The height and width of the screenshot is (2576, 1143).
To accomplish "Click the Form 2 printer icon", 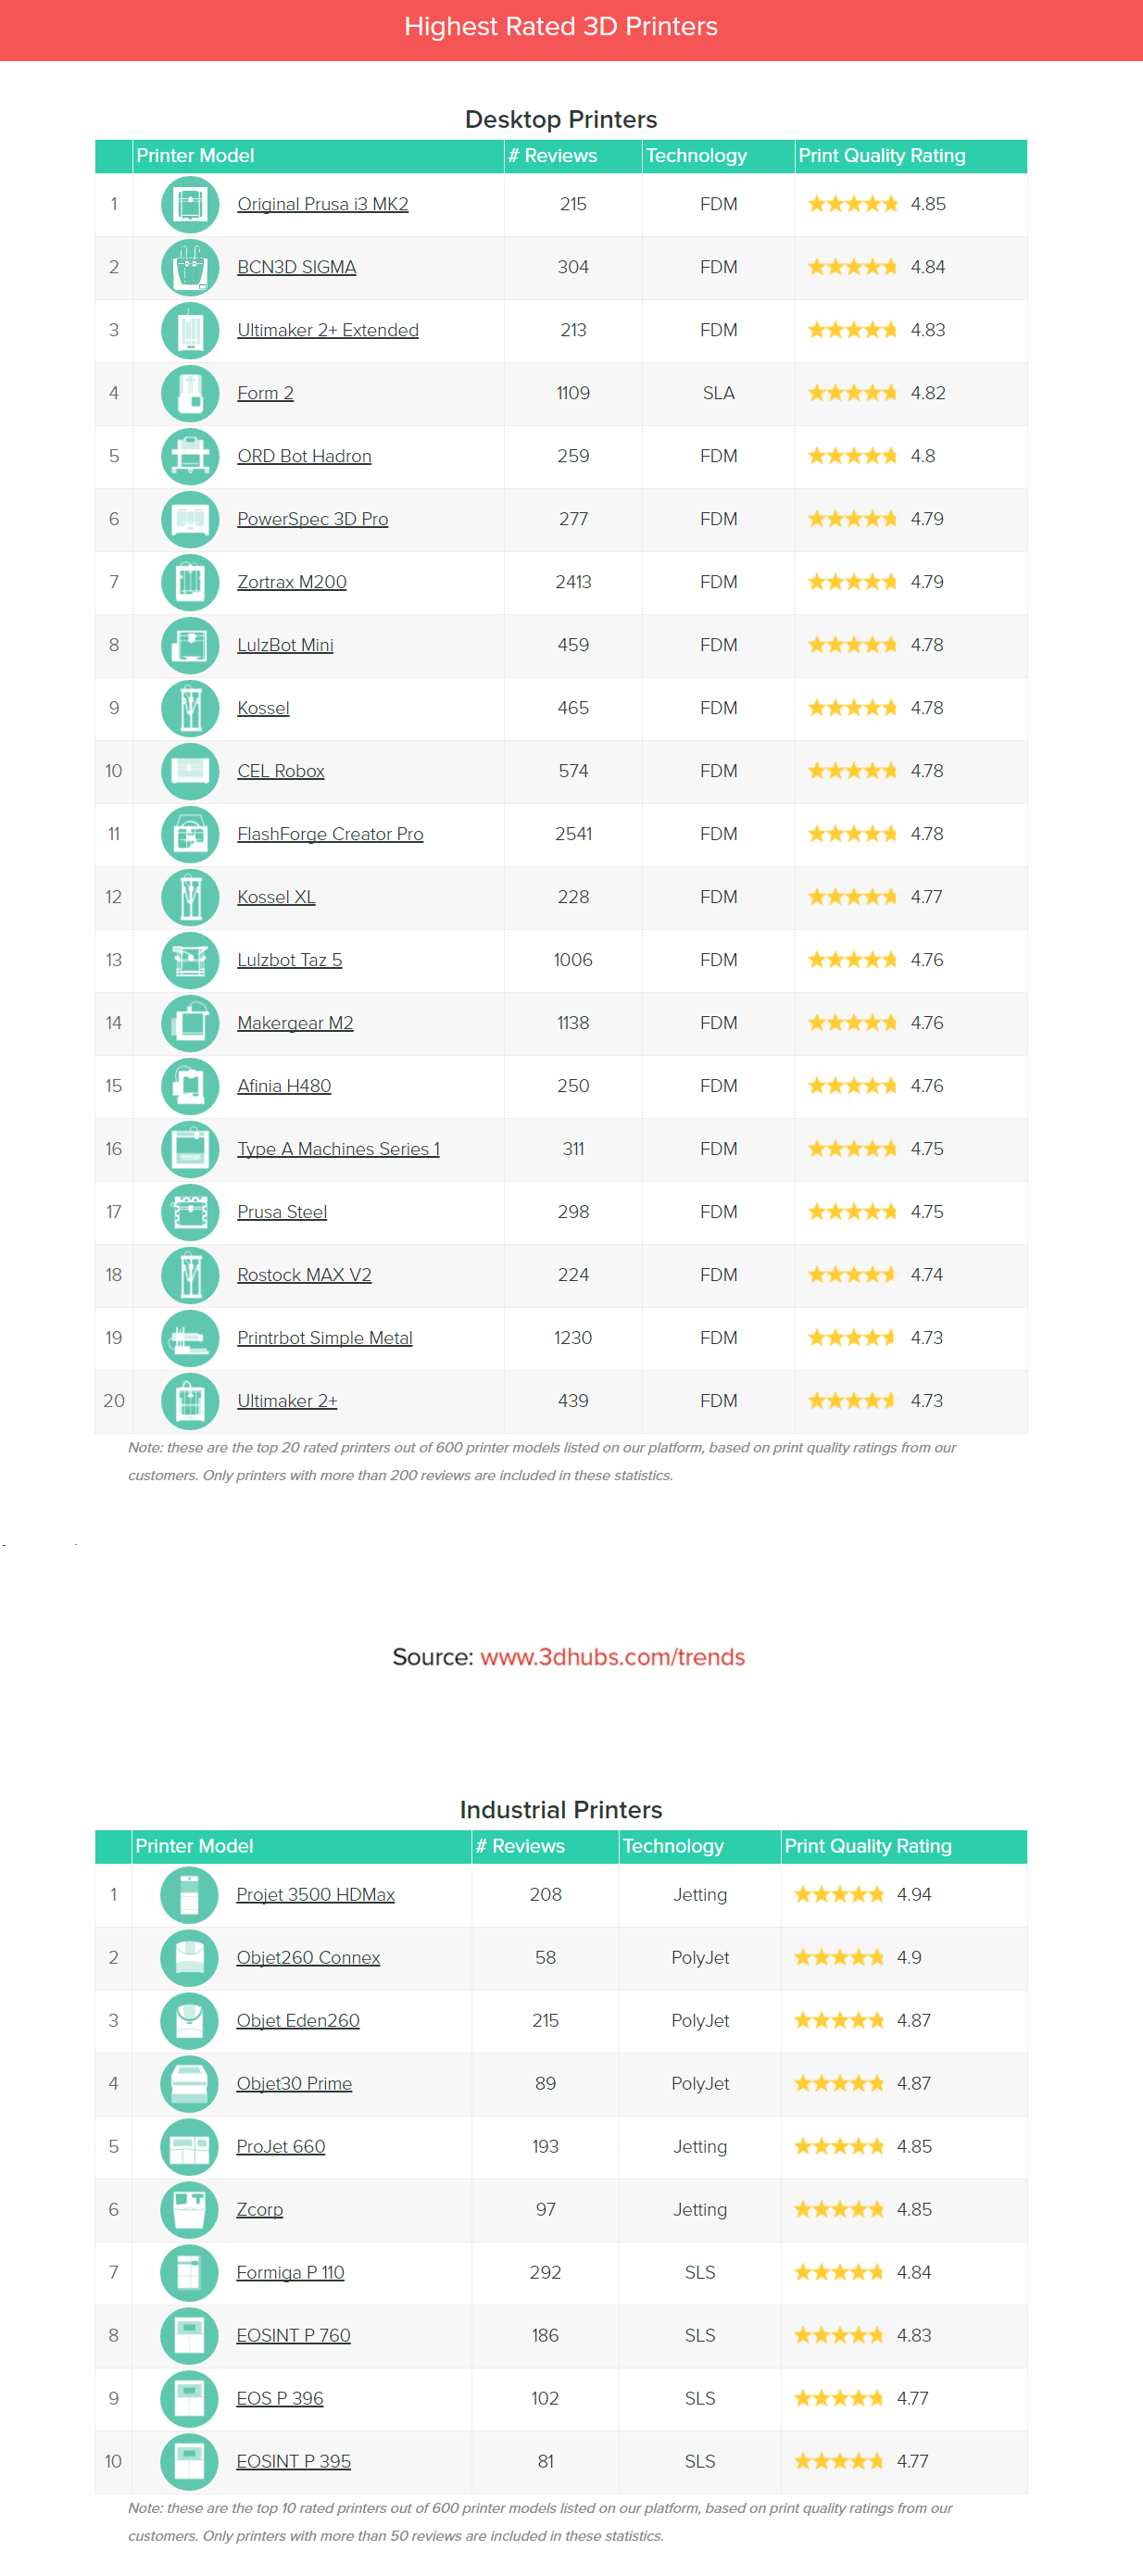I will tap(190, 393).
